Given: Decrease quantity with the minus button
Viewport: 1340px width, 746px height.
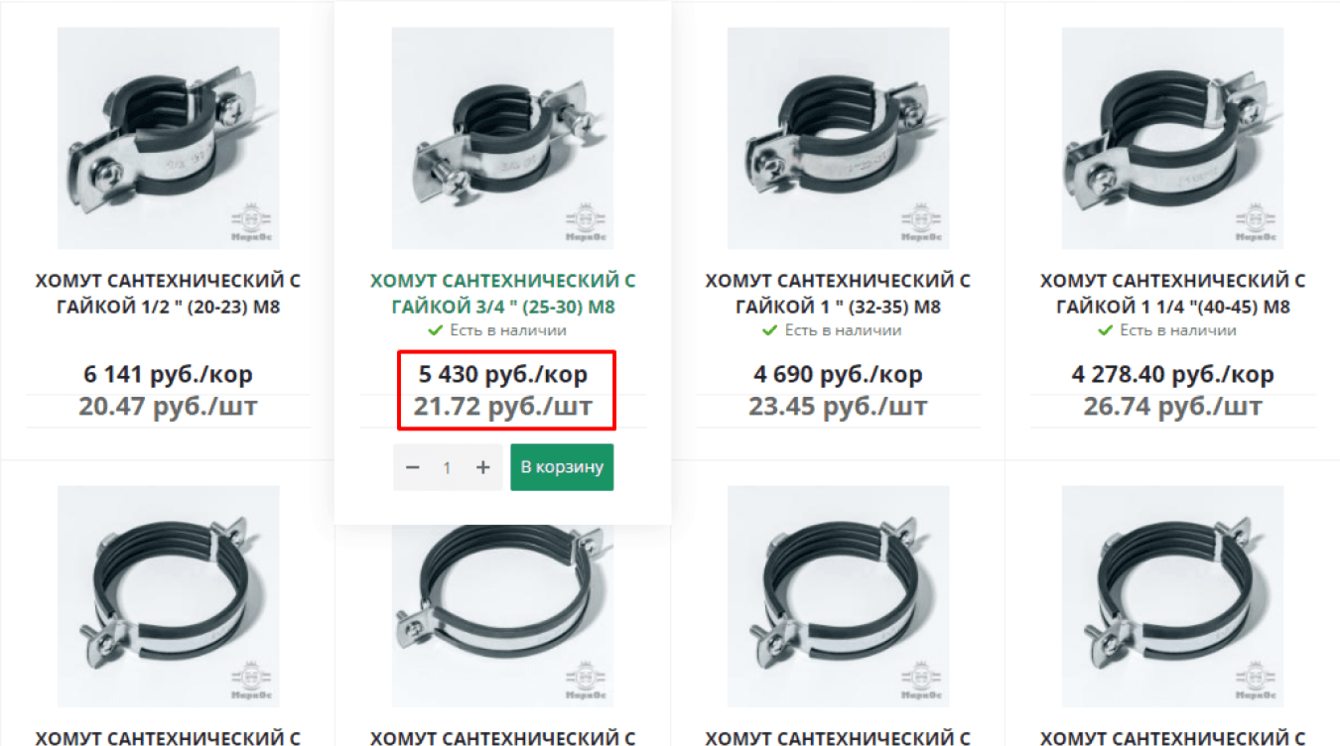Looking at the screenshot, I should 412,467.
